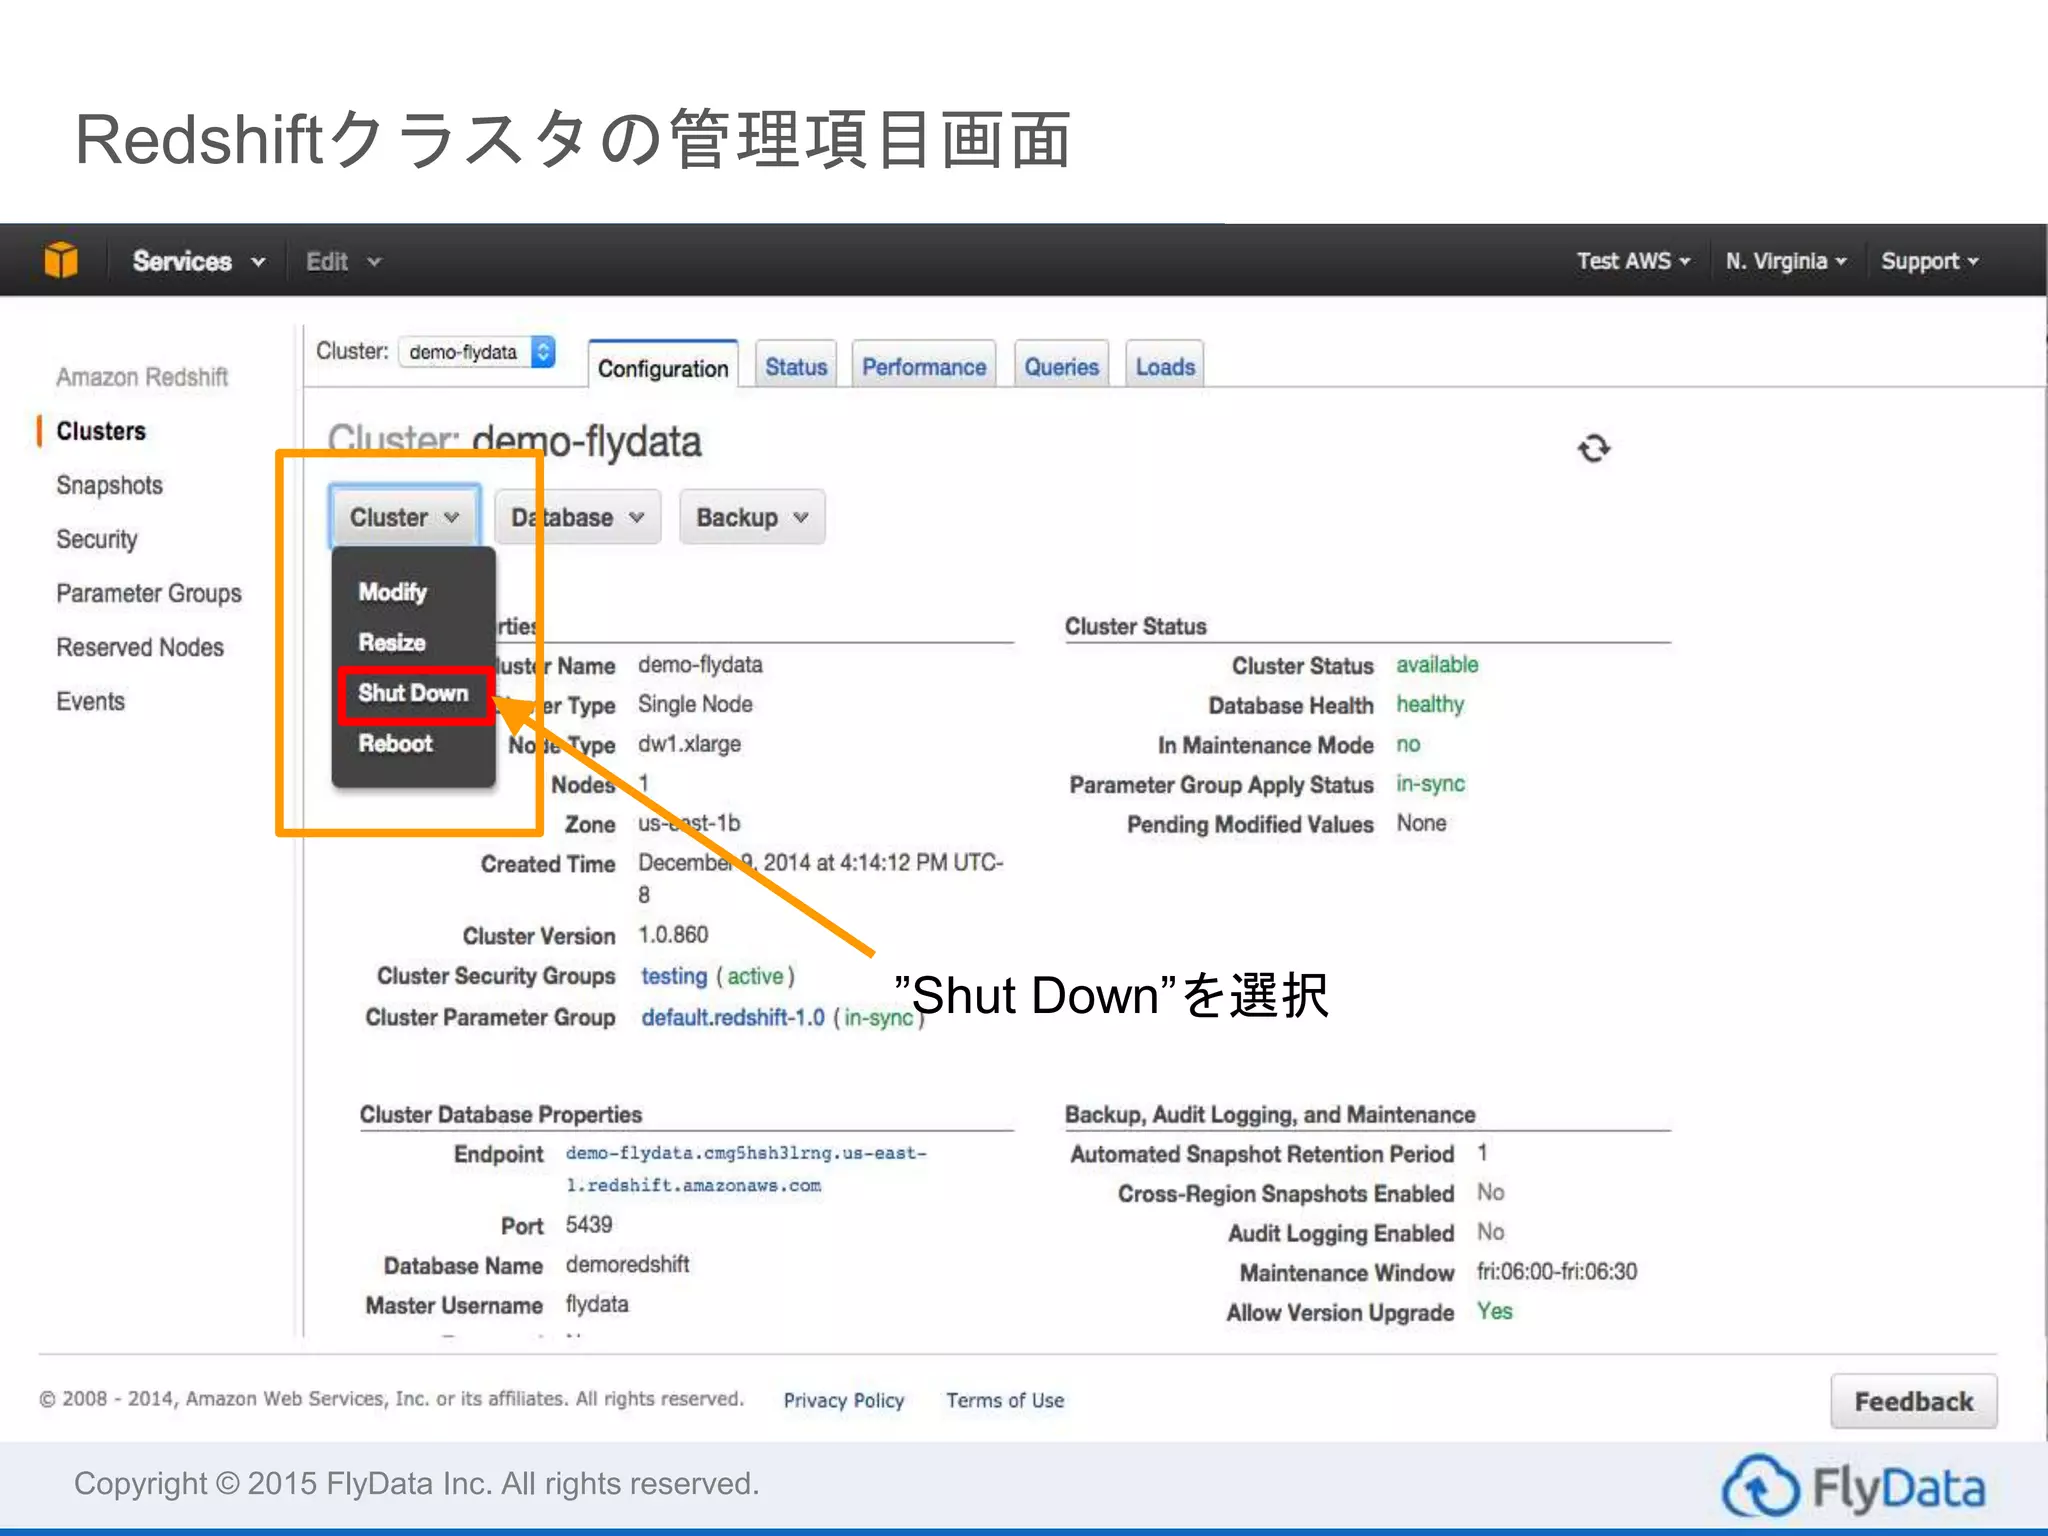Click the database name demoredshift
This screenshot has width=2048, height=1536.
(628, 1265)
